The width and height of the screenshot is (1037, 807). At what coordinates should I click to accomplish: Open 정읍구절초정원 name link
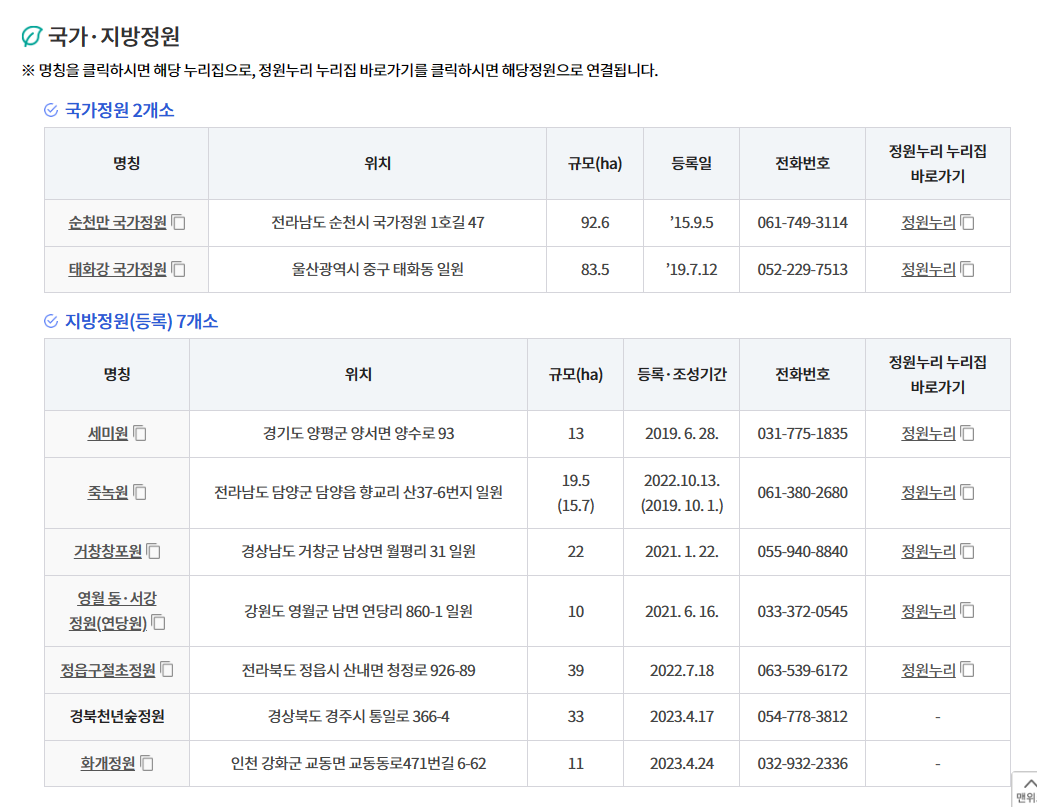point(108,670)
